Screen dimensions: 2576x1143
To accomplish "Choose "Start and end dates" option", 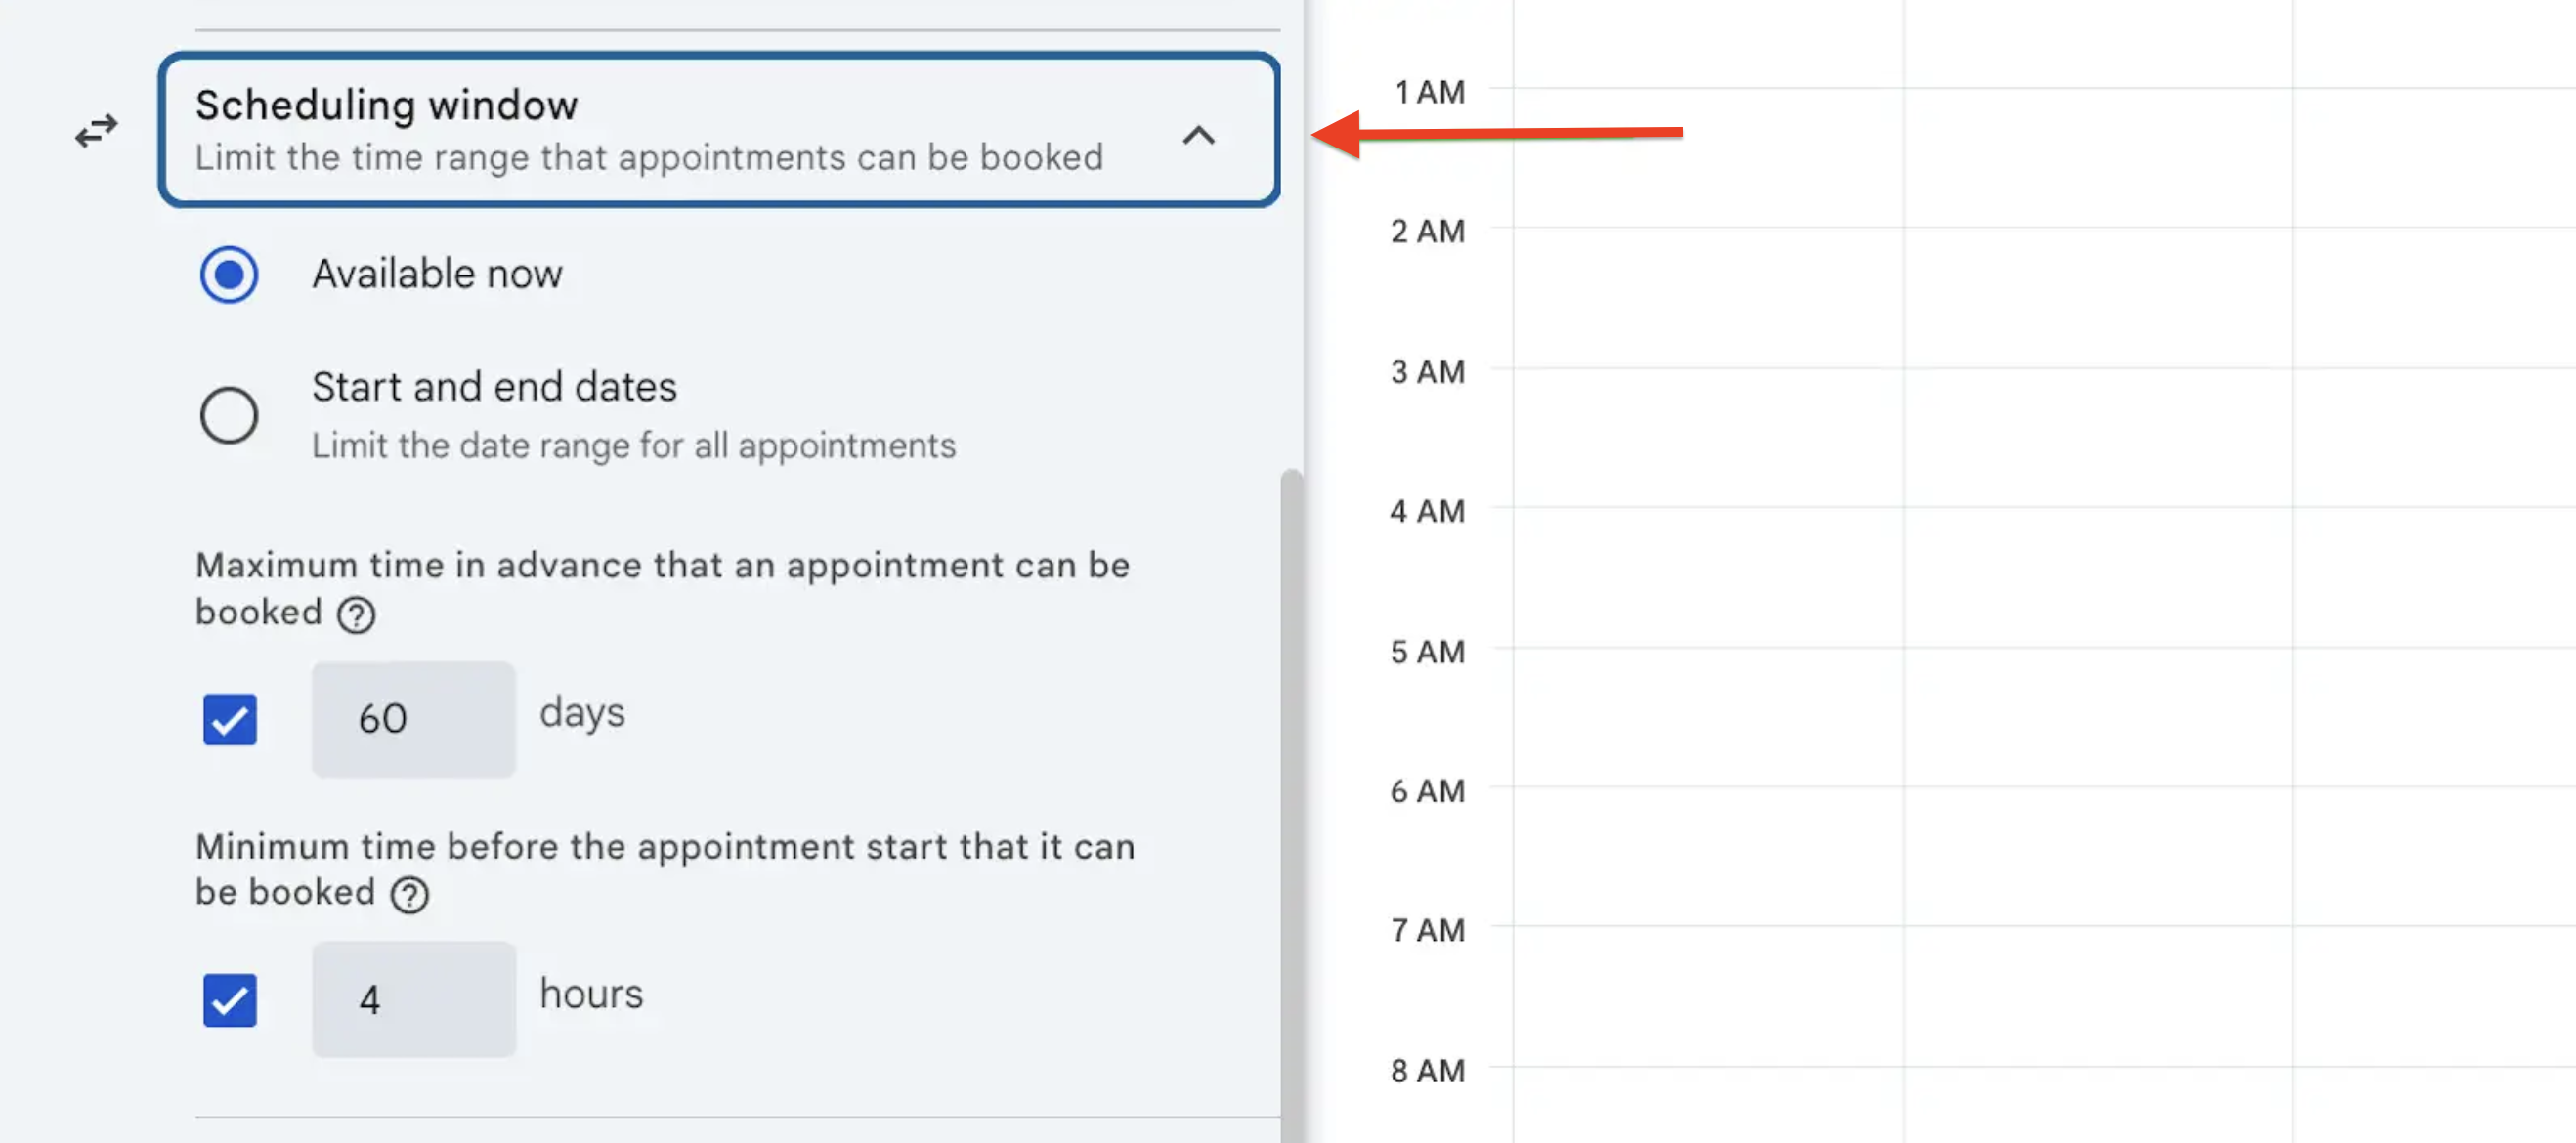I will click(x=229, y=415).
